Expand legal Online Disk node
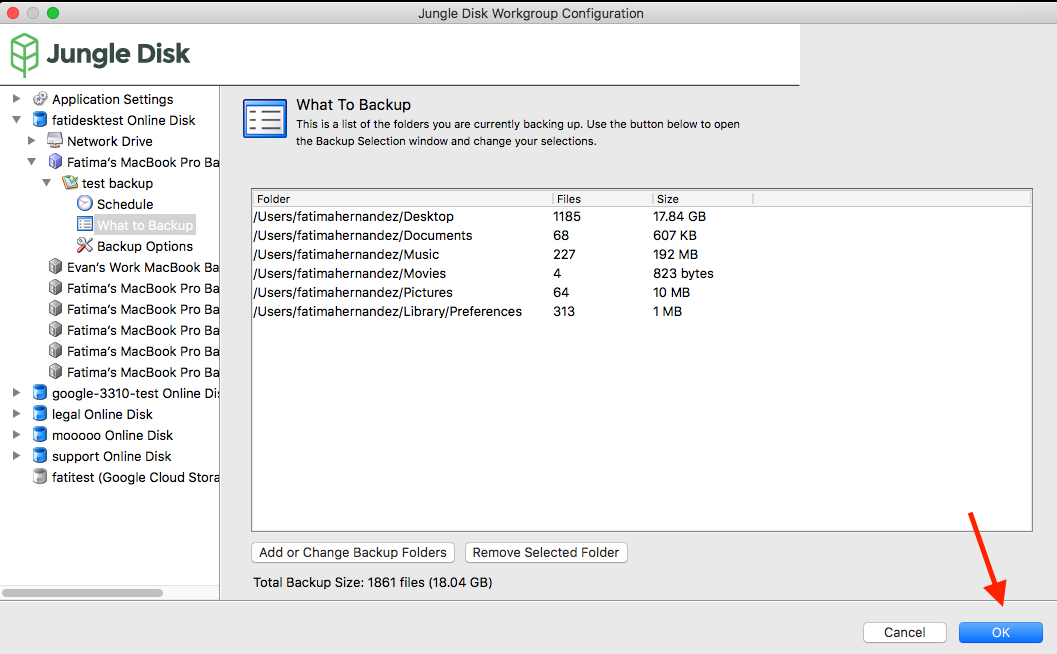Viewport: 1057px width, 654px height. point(17,413)
